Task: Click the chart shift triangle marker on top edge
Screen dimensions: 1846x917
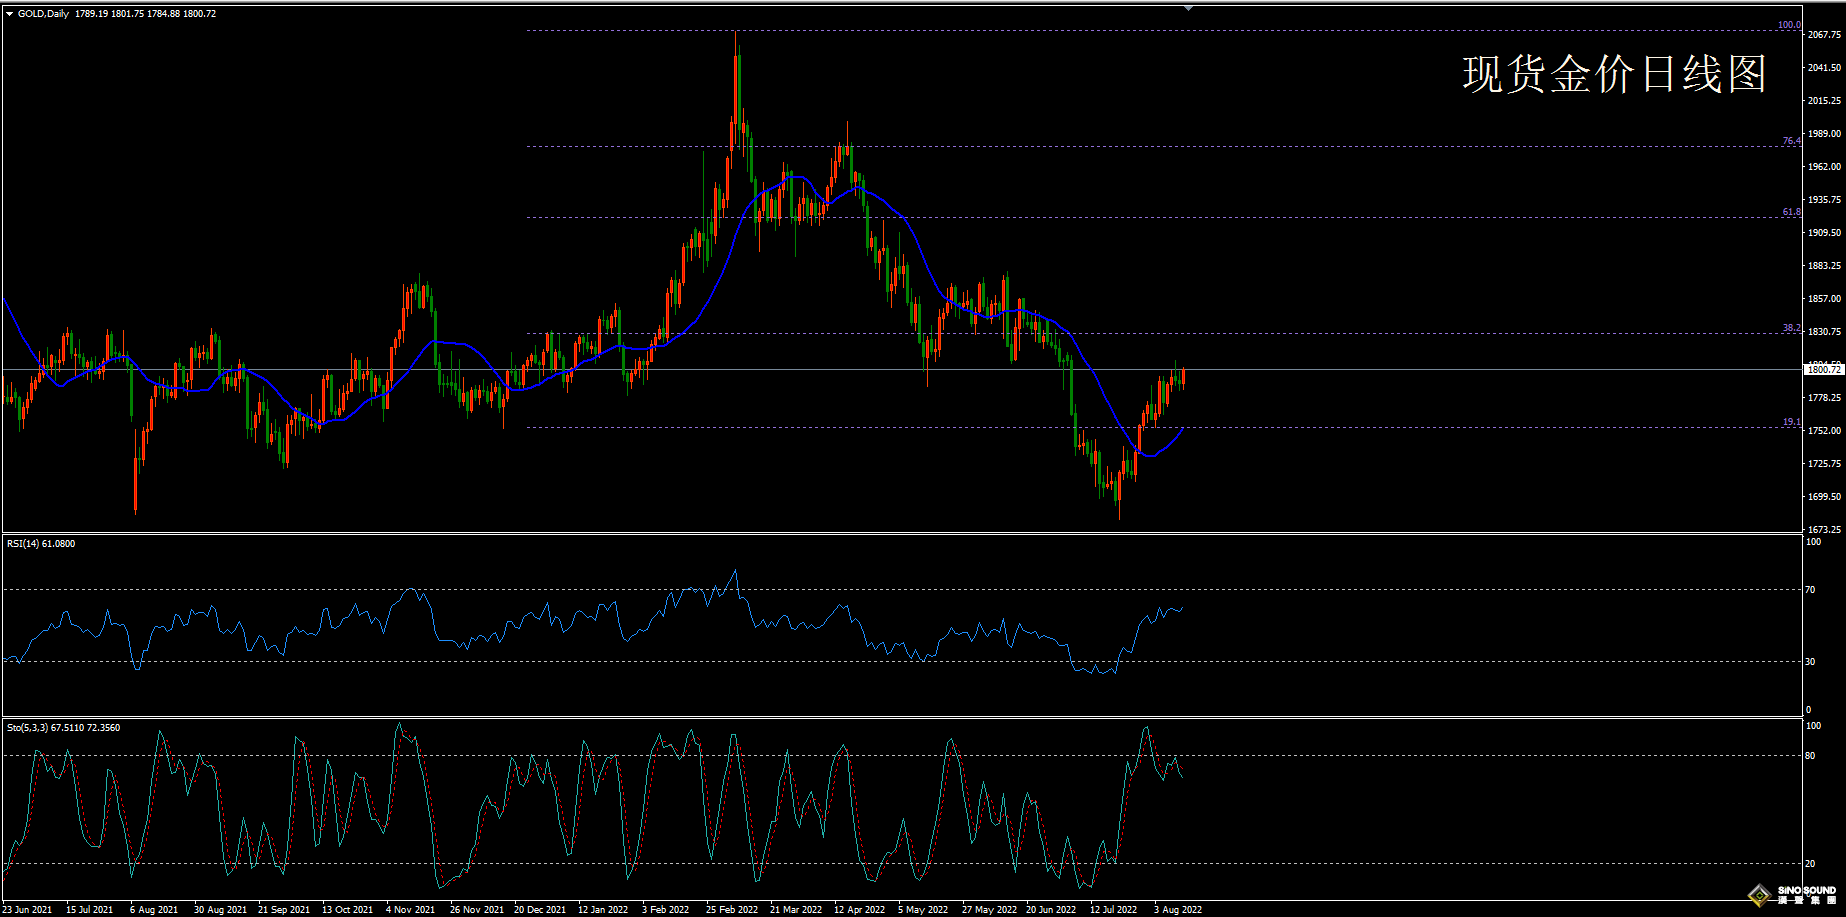Action: (1188, 7)
